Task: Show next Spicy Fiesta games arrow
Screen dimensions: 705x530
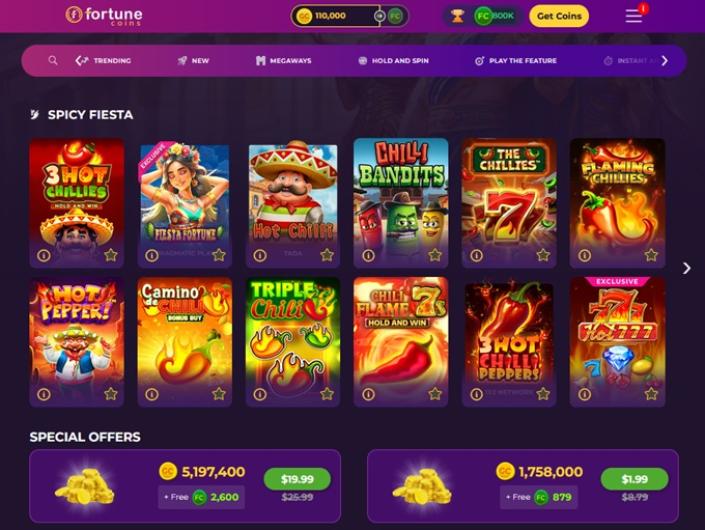Action: tap(686, 268)
